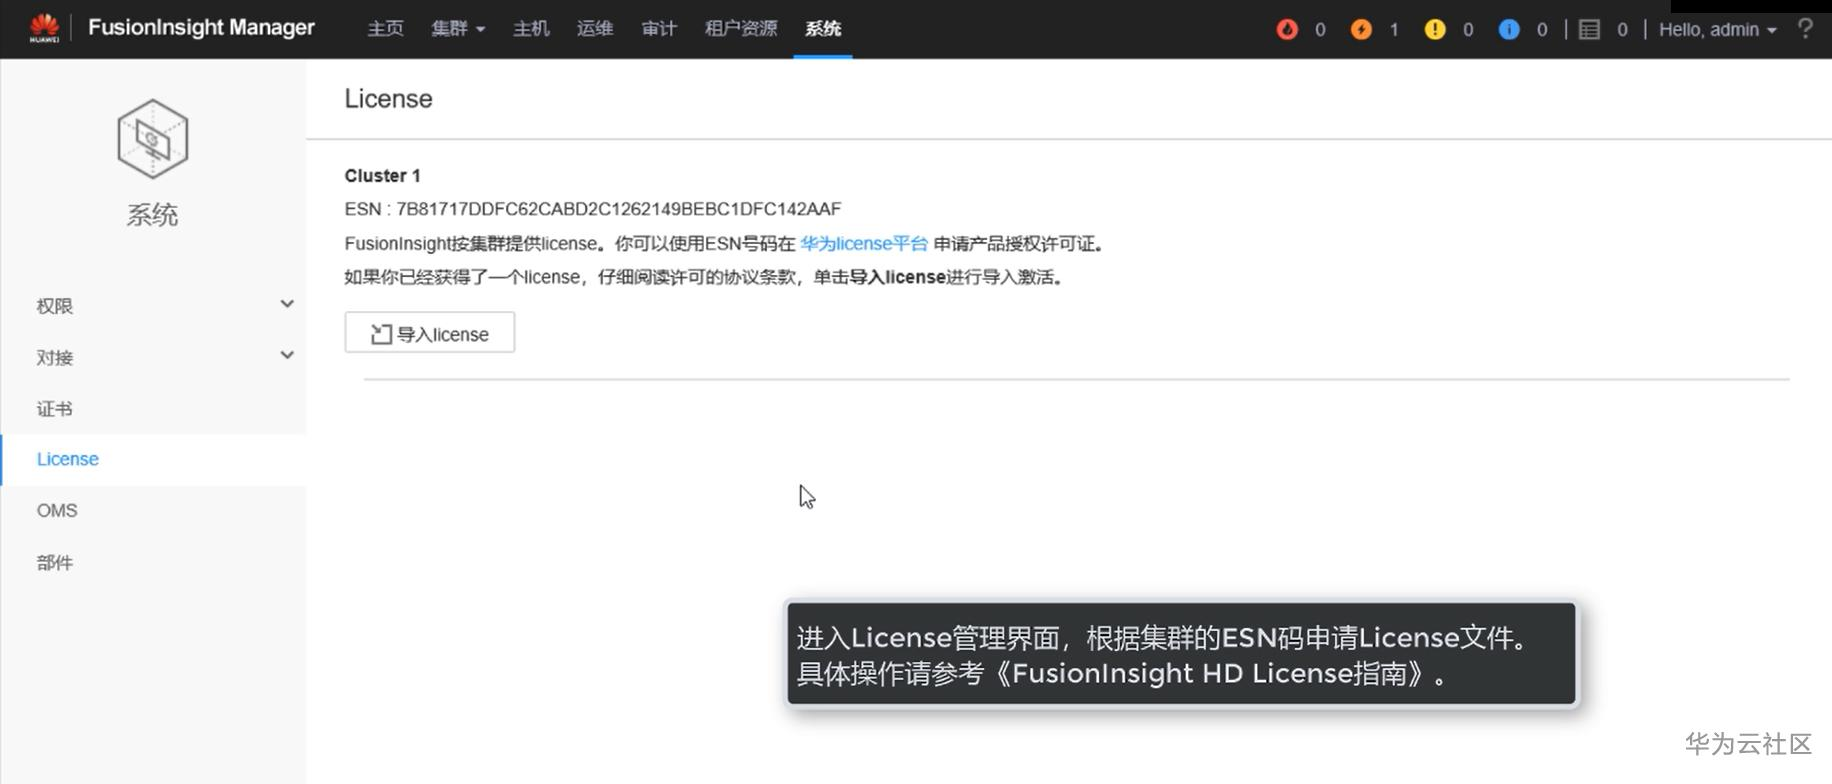Open 对接 in the sidebar

click(x=55, y=358)
